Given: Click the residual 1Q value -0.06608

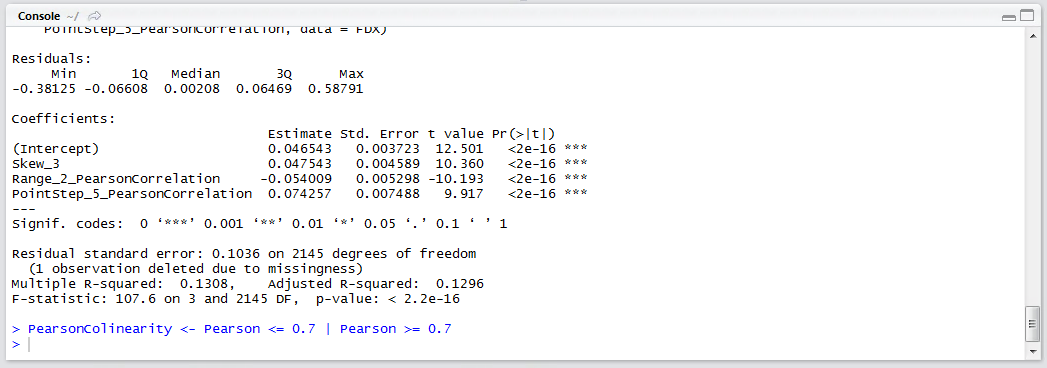Looking at the screenshot, I should pyautogui.click(x=116, y=89).
